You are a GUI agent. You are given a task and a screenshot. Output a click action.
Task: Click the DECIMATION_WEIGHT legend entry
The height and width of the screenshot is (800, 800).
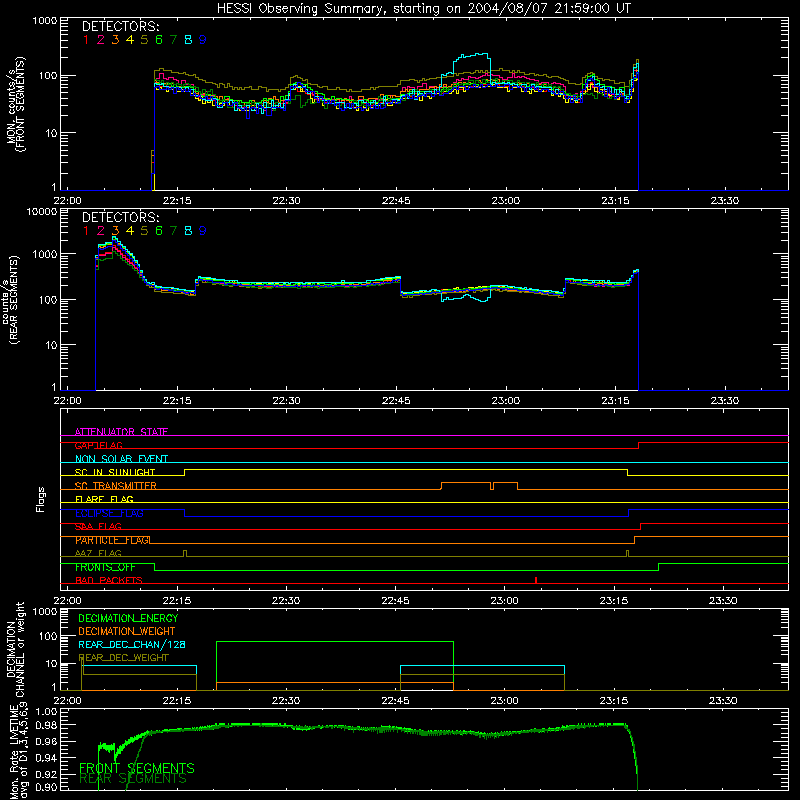tap(127, 632)
